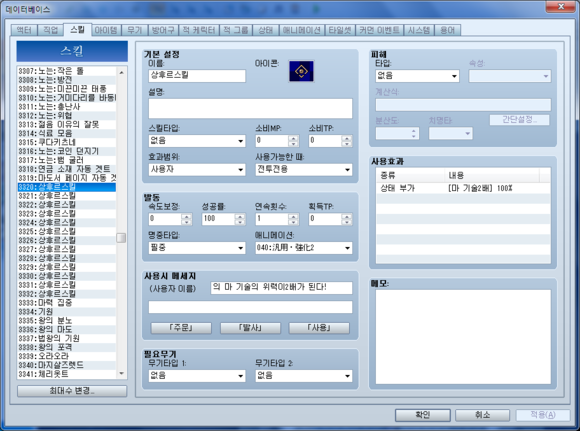Click the 종류 column header
Viewport: 580px width, 431px height.
pos(410,175)
